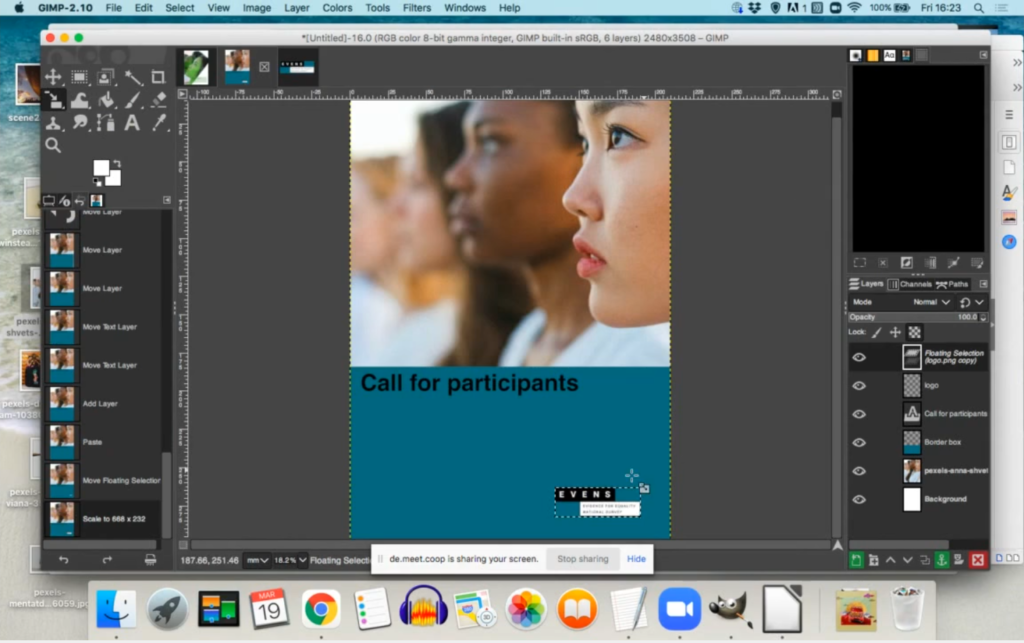Raise layer with up arrow

coord(890,559)
